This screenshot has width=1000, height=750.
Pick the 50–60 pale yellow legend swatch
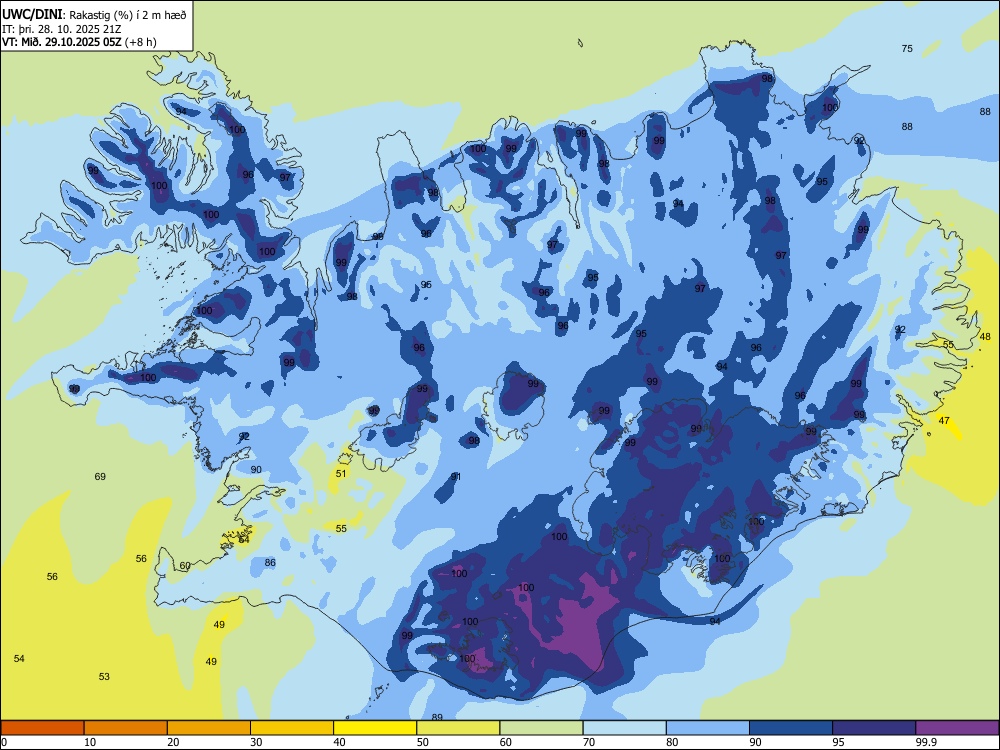tap(458, 728)
